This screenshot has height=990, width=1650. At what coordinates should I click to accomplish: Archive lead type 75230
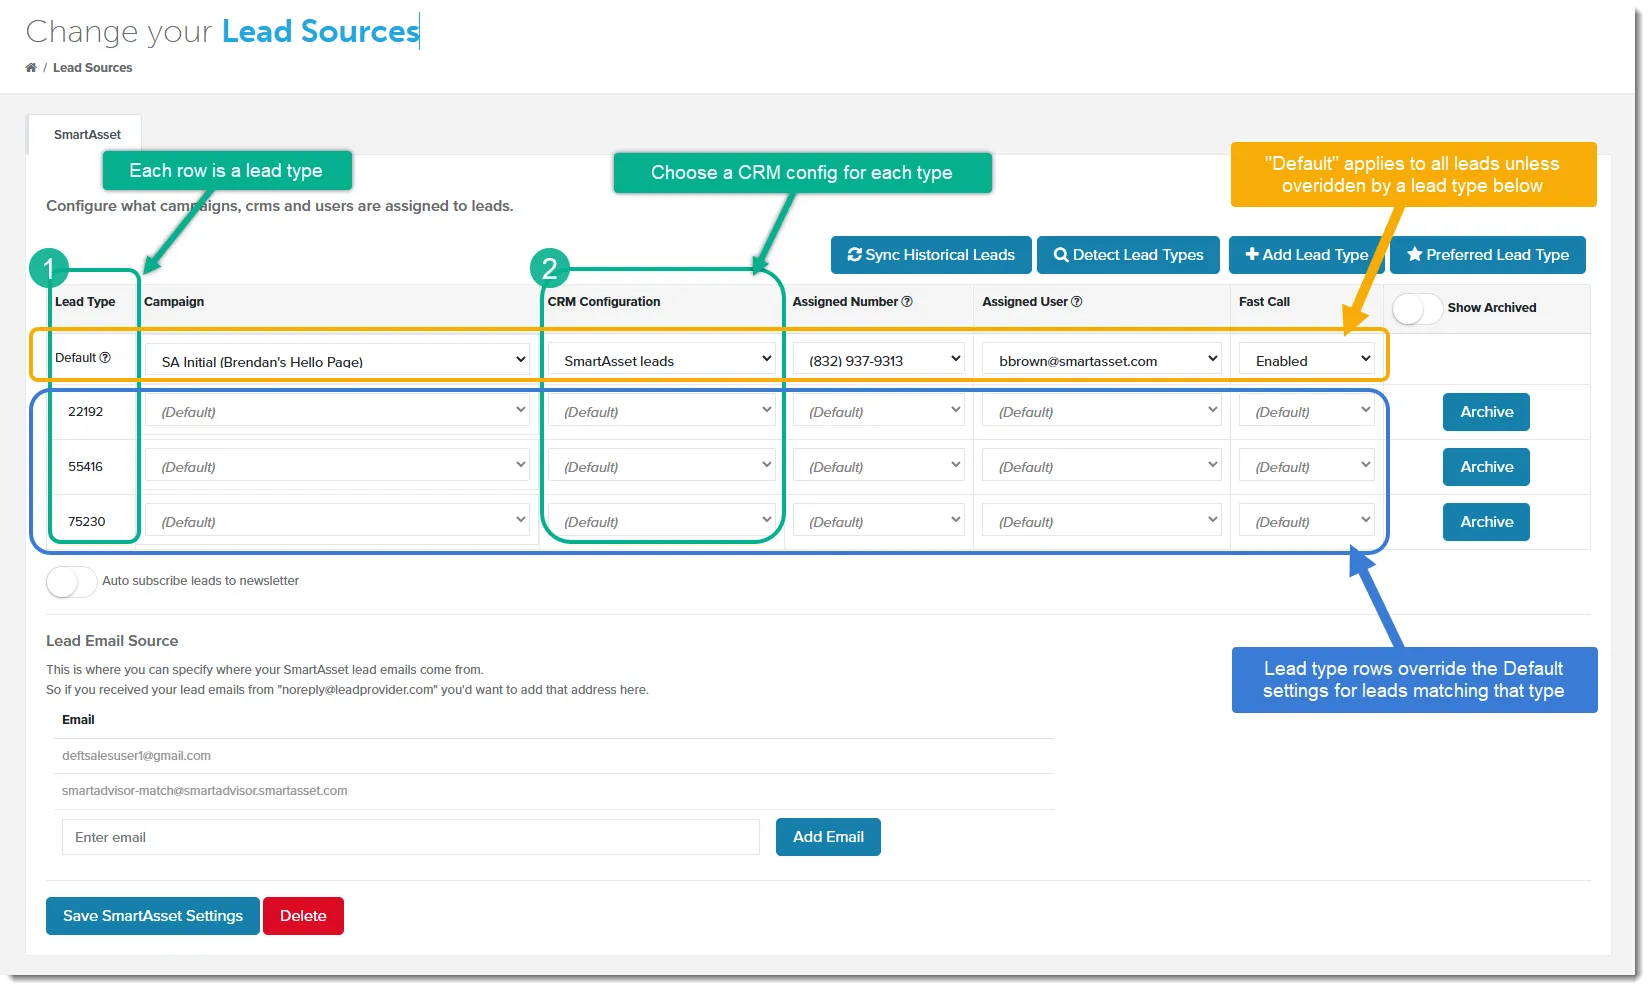pos(1486,522)
